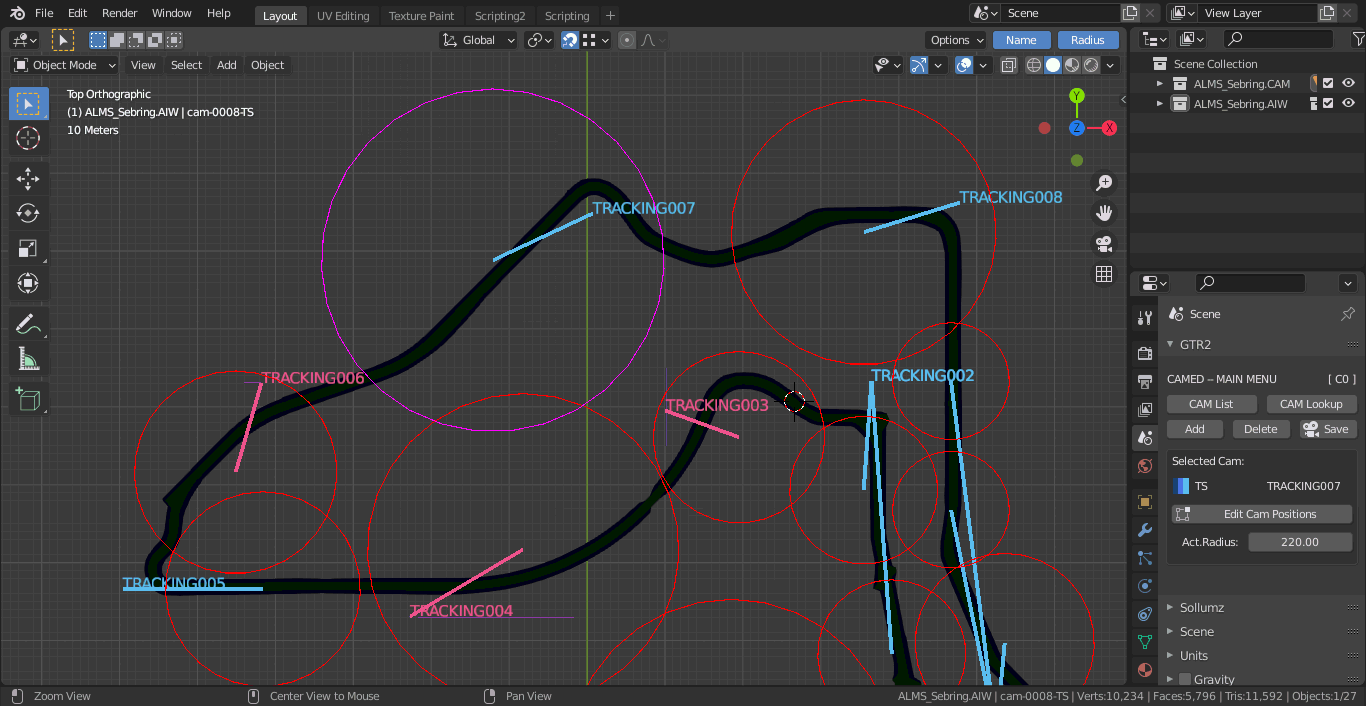Click the outliner search field
This screenshot has width=1366, height=706.
pos(1278,39)
